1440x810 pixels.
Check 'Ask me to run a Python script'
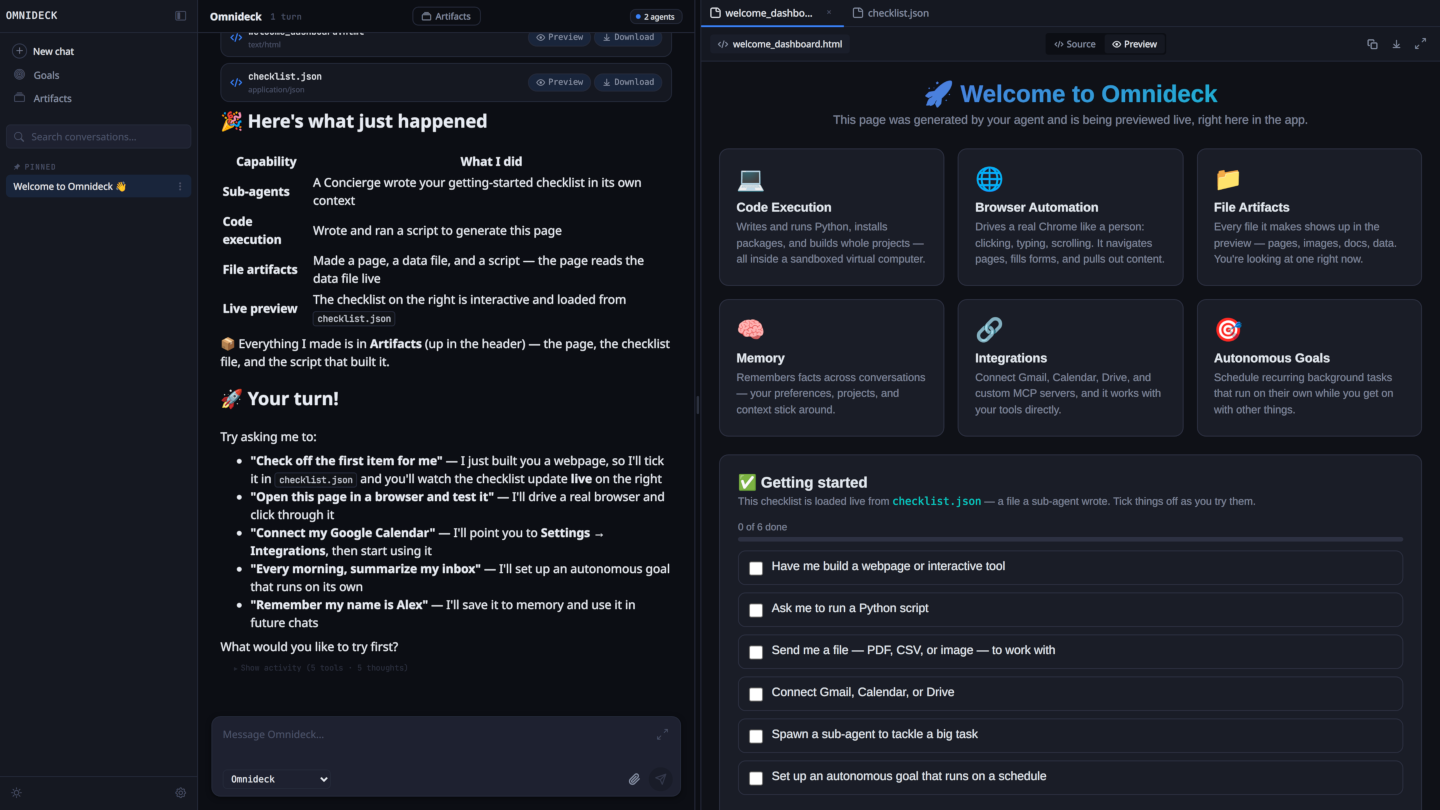pyautogui.click(x=756, y=610)
